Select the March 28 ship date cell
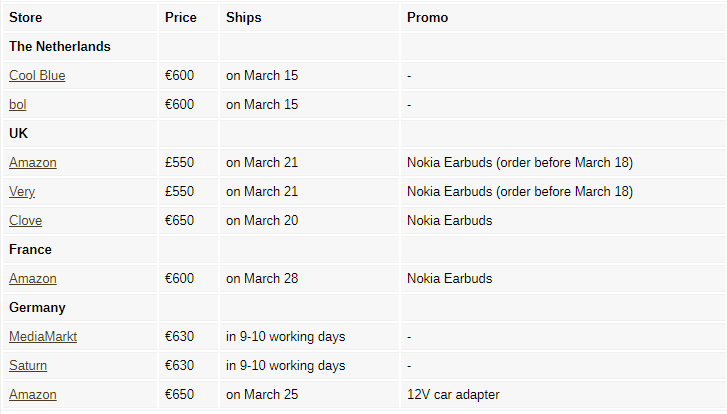The height and width of the screenshot is (414, 727). [x=262, y=278]
